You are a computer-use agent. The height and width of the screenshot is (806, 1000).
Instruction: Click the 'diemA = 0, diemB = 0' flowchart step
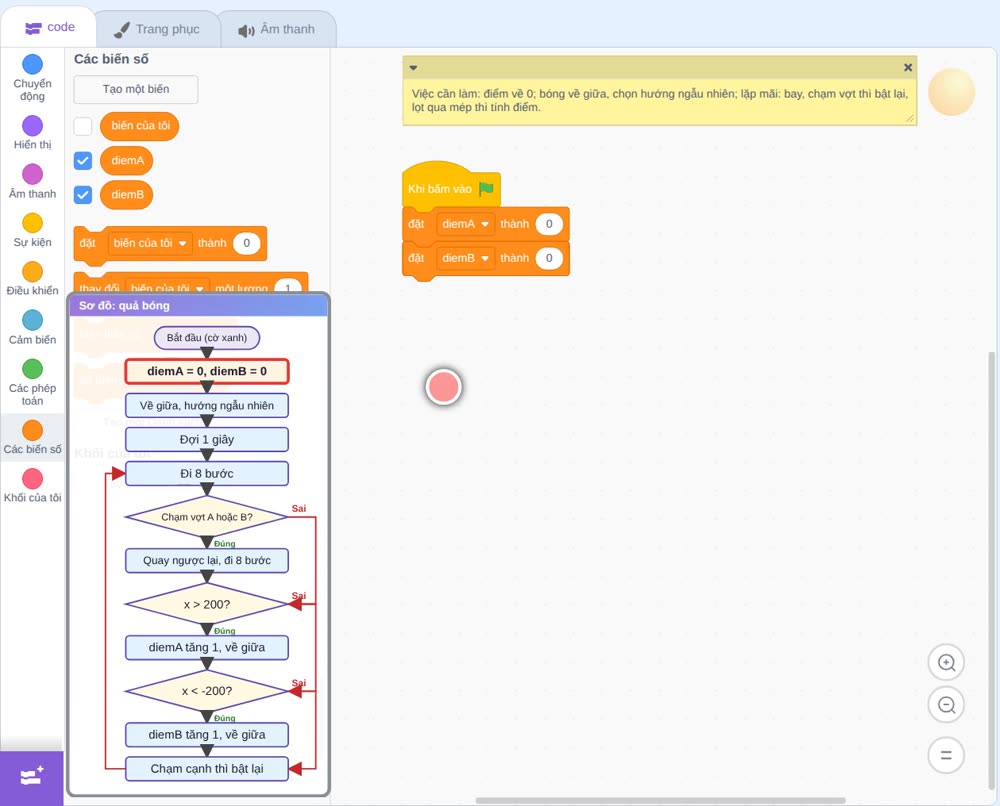tap(207, 371)
